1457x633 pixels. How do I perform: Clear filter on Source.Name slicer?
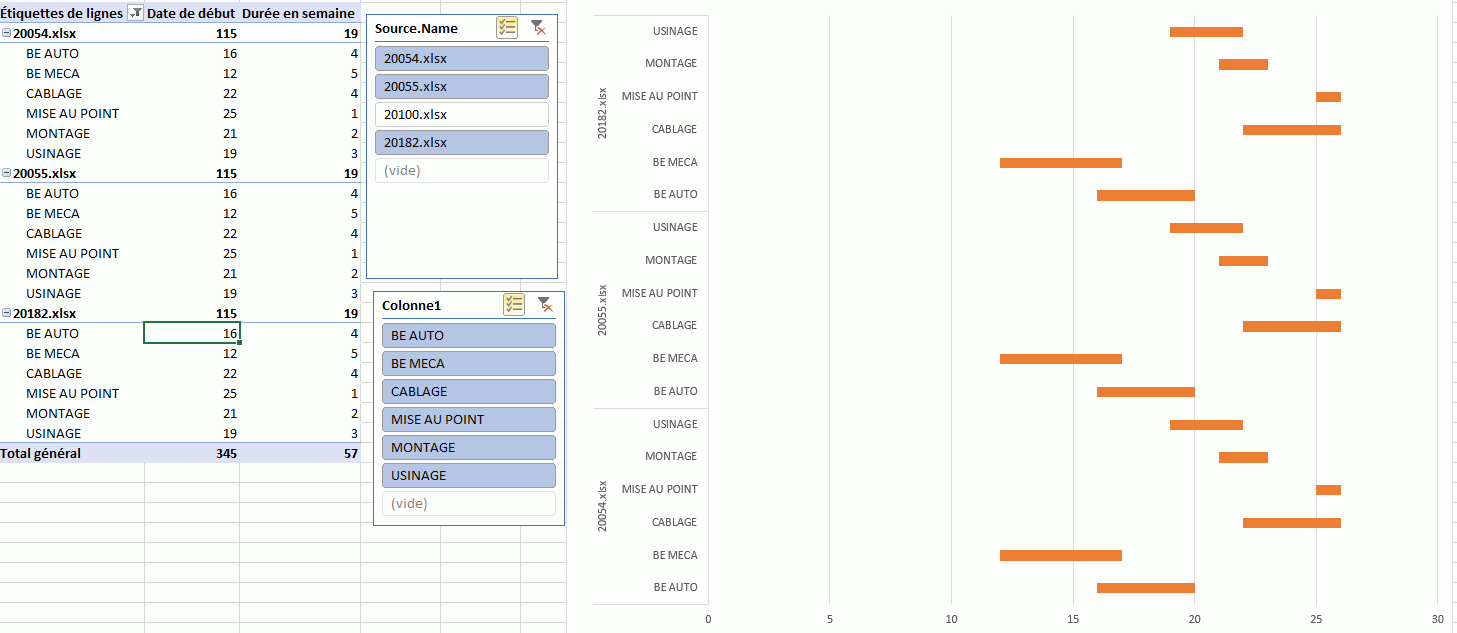point(538,28)
